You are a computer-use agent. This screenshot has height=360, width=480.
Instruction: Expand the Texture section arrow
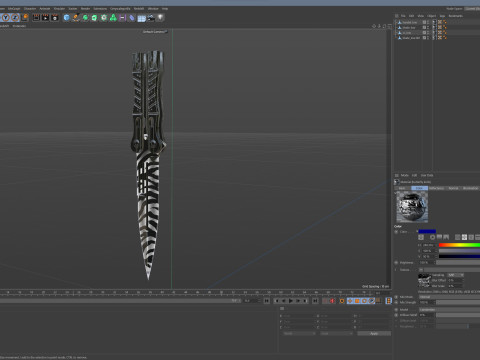(x=396, y=270)
